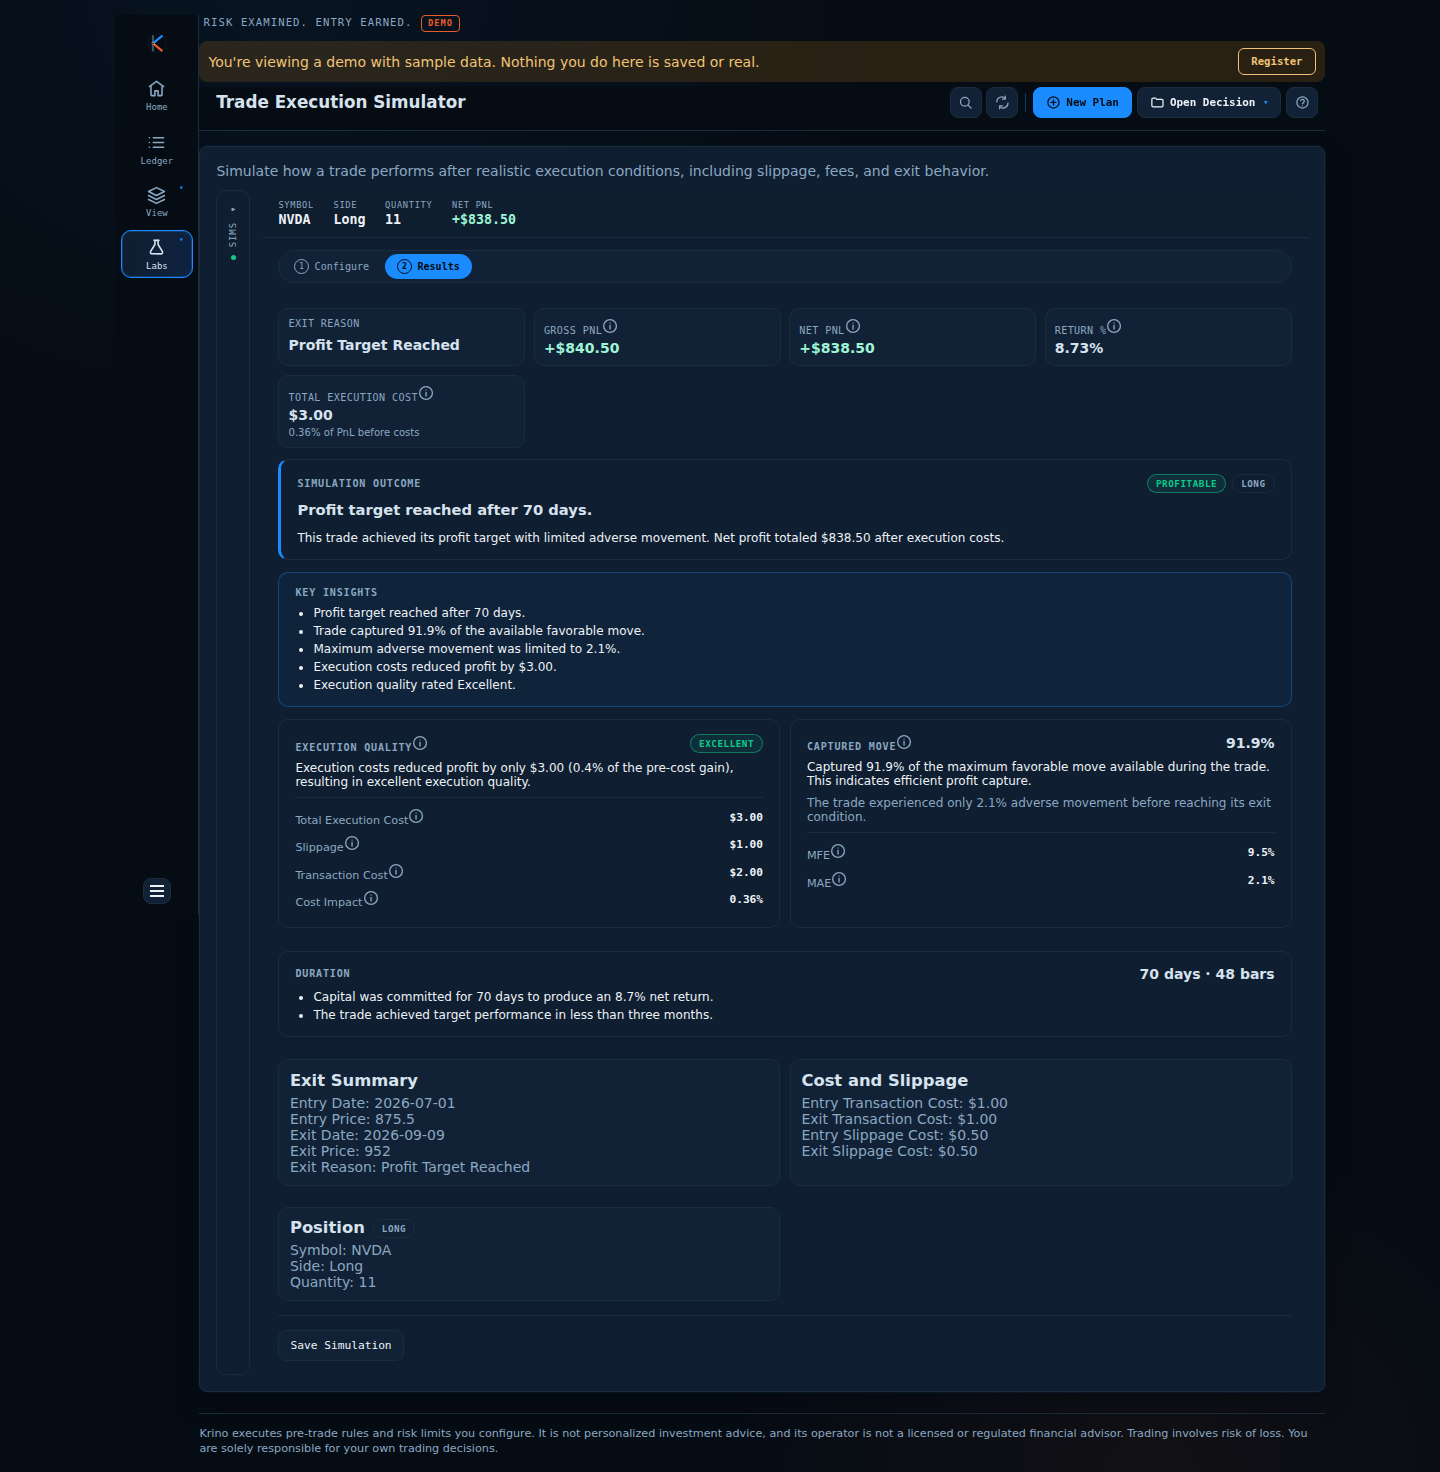This screenshot has height=1472, width=1440.
Task: Click the 'Entry Price: 875.5' line
Action: pos(352,1119)
